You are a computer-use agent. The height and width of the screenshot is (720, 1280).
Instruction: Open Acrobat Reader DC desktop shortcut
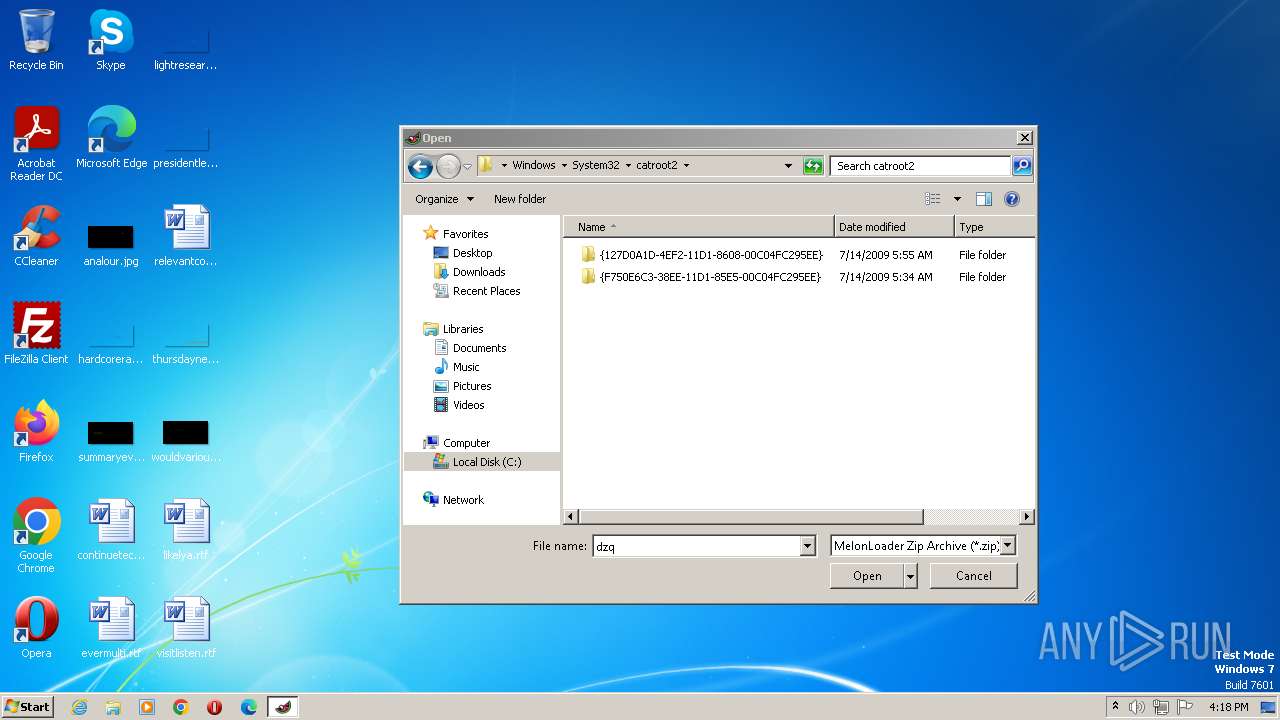(x=36, y=144)
